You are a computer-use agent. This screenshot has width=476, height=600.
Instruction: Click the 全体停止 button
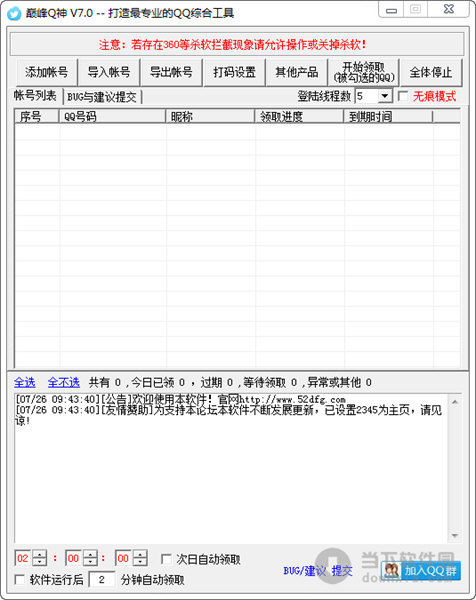coord(431,72)
